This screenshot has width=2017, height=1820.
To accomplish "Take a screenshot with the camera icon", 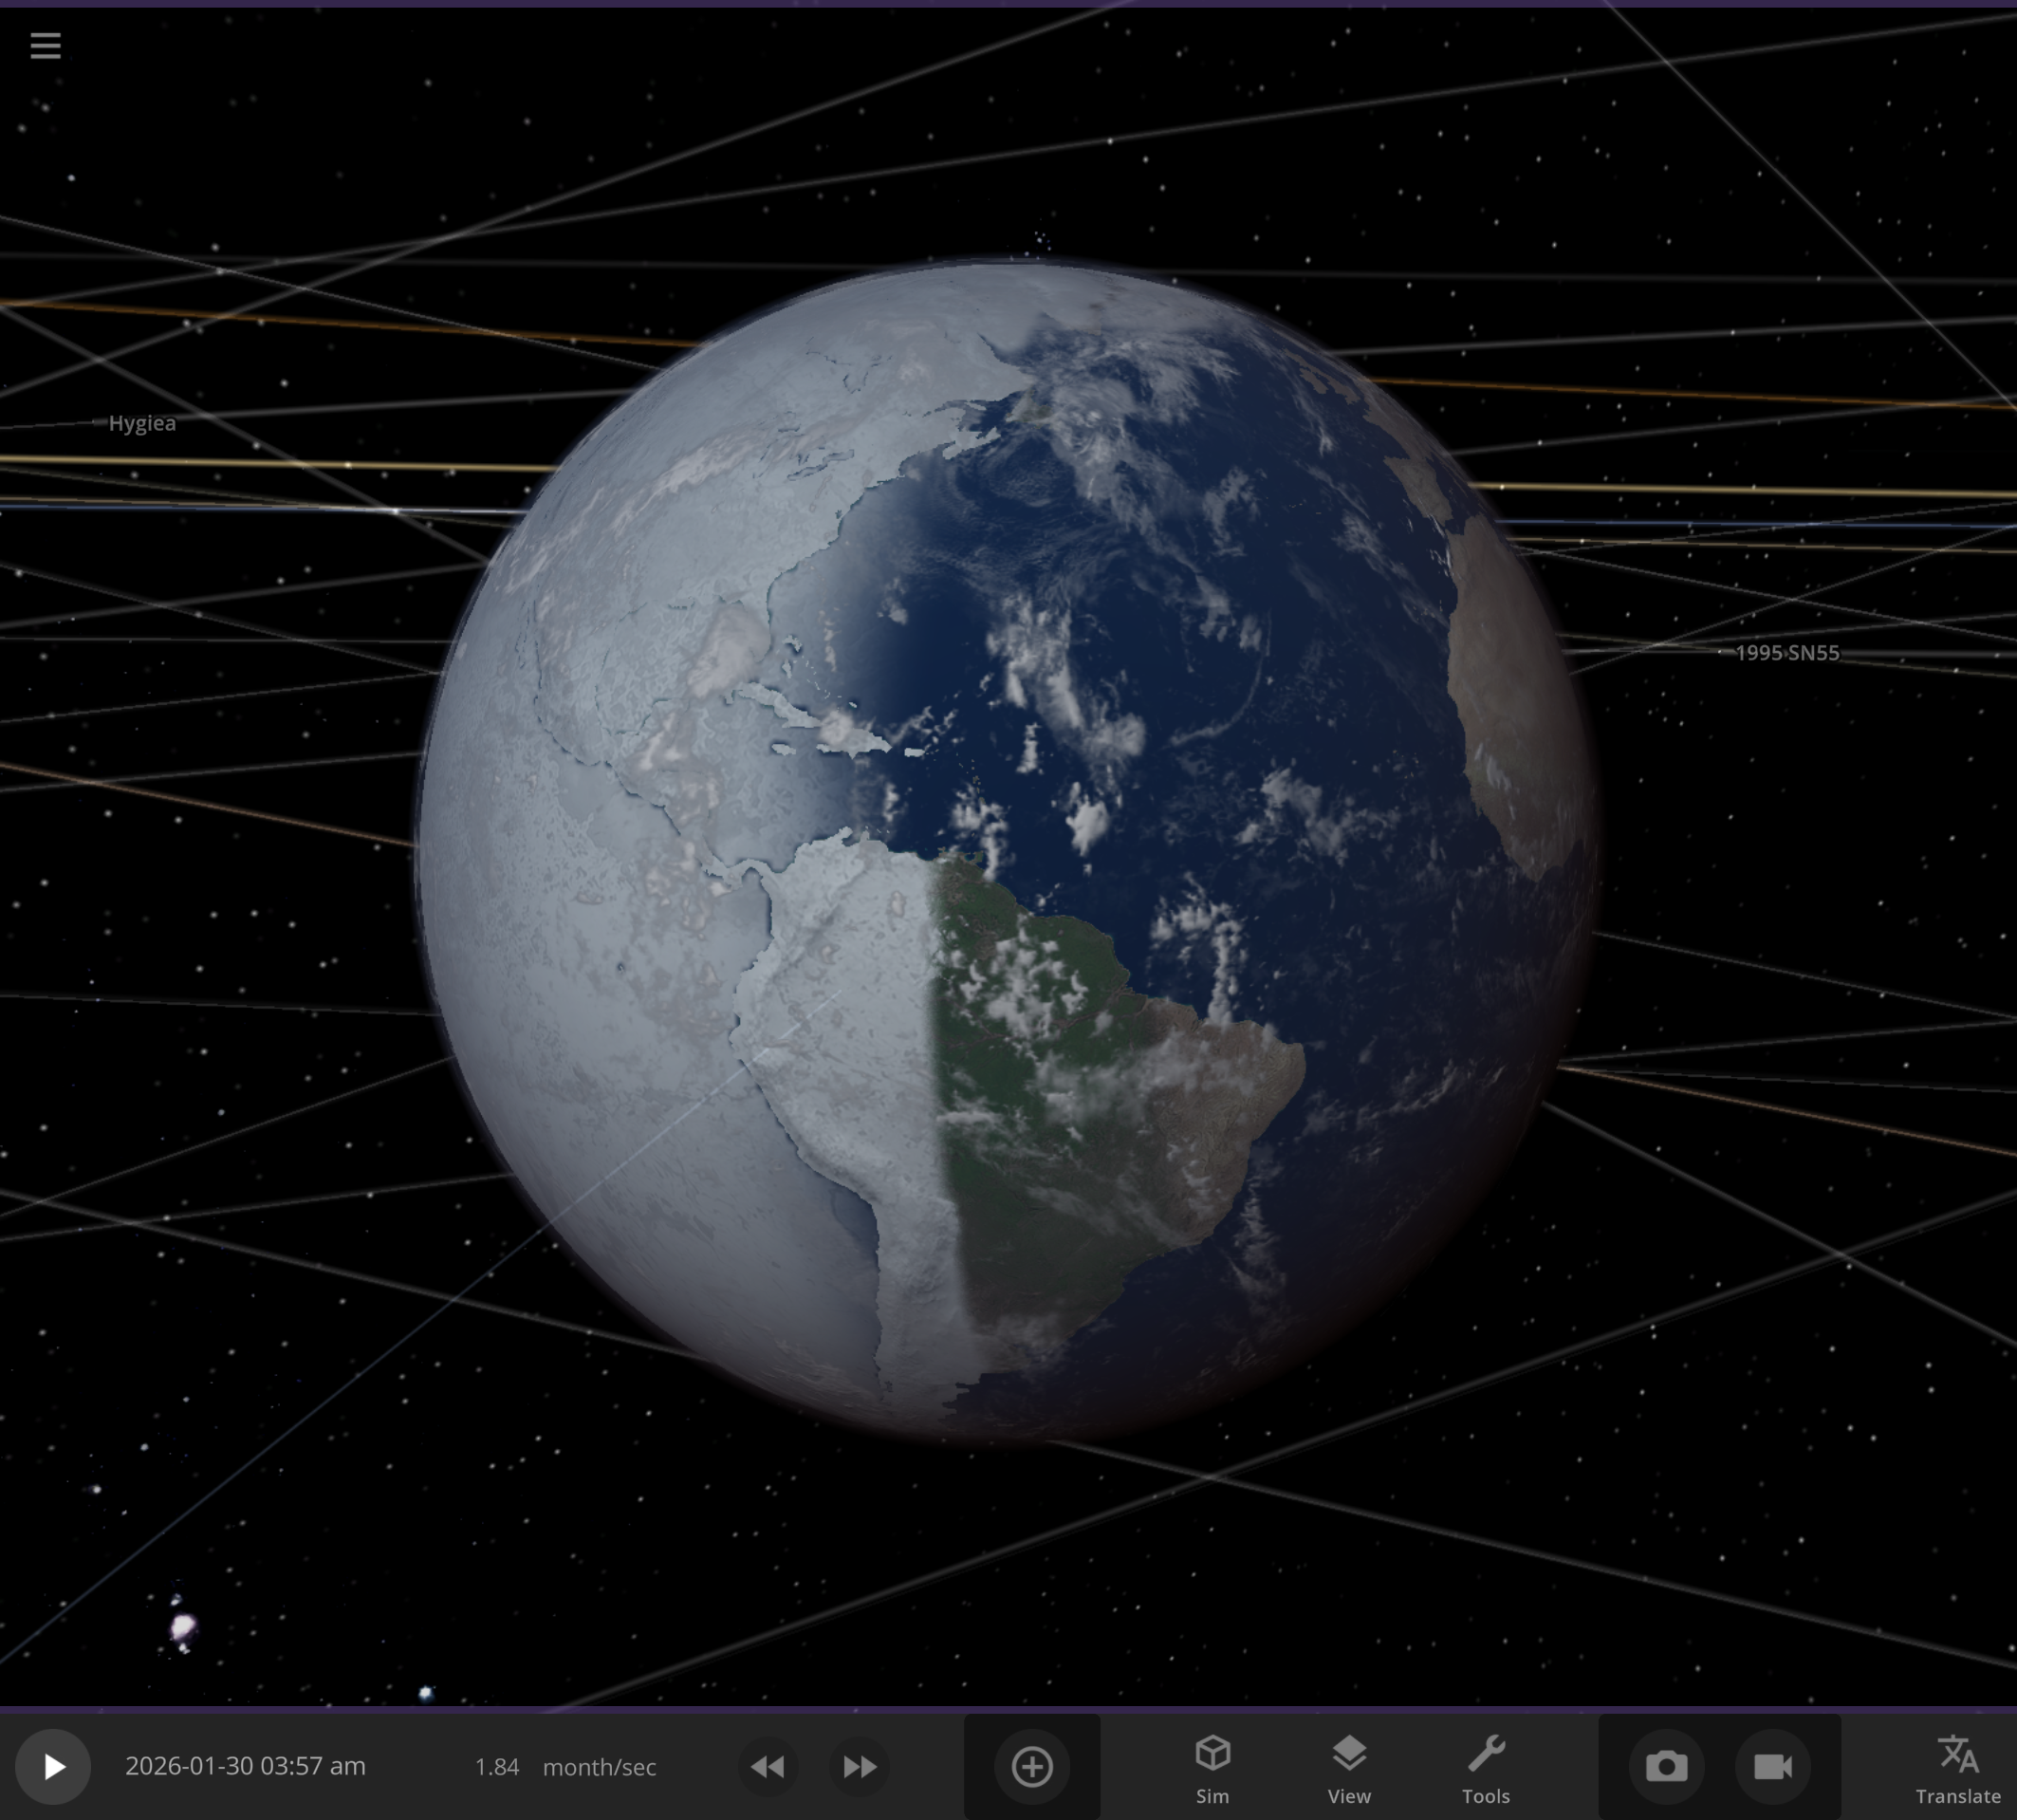I will click(1665, 1766).
